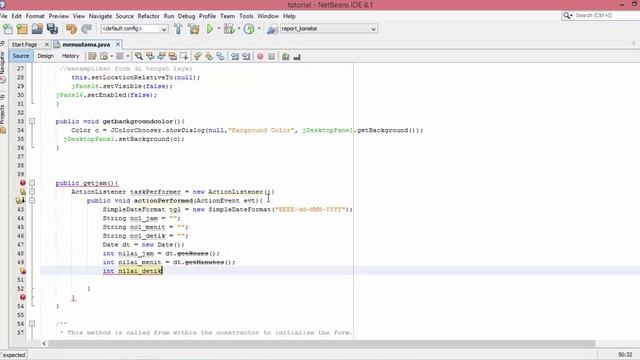The width and height of the screenshot is (640, 360).
Task: Start Debug Project icon
Action: click(229, 29)
